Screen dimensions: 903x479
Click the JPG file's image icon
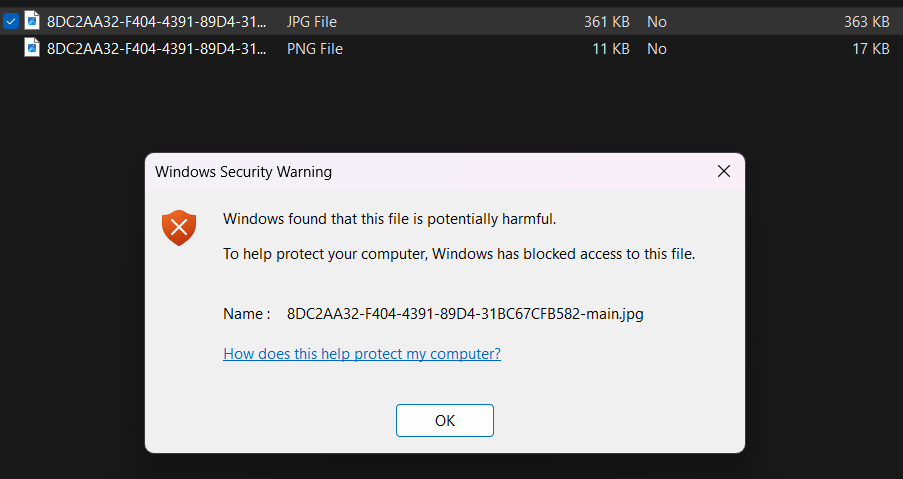click(32, 21)
